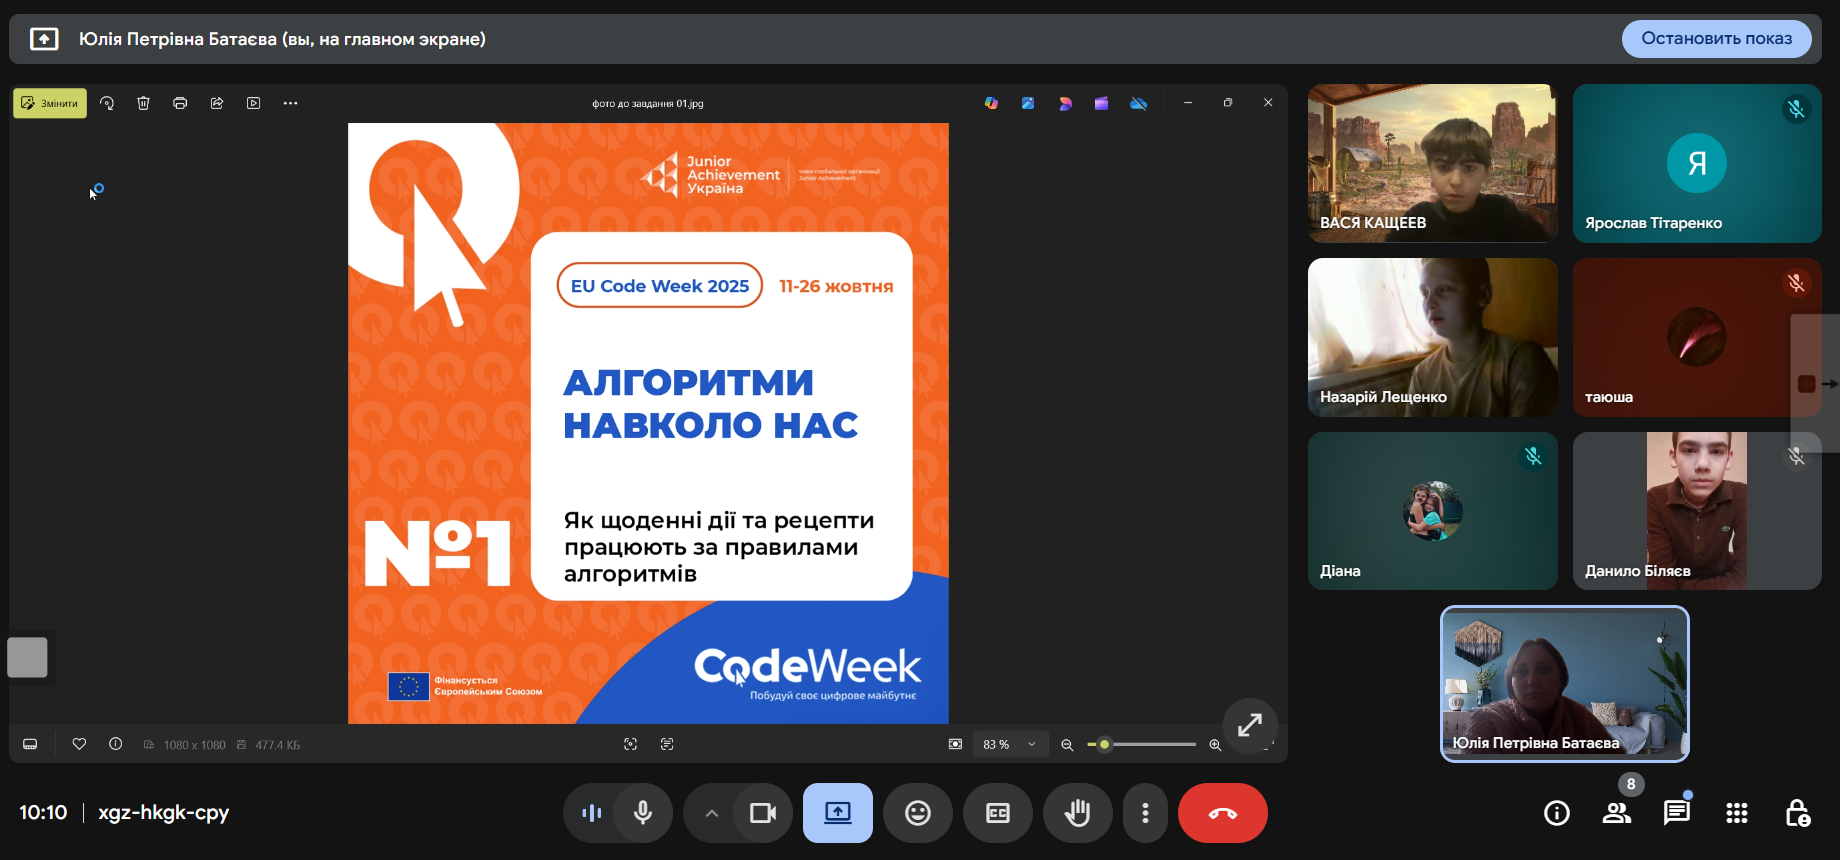Viewport: 1840px width, 860px height.
Task: Adjust the photo zoom slider
Action: [x=1105, y=744]
